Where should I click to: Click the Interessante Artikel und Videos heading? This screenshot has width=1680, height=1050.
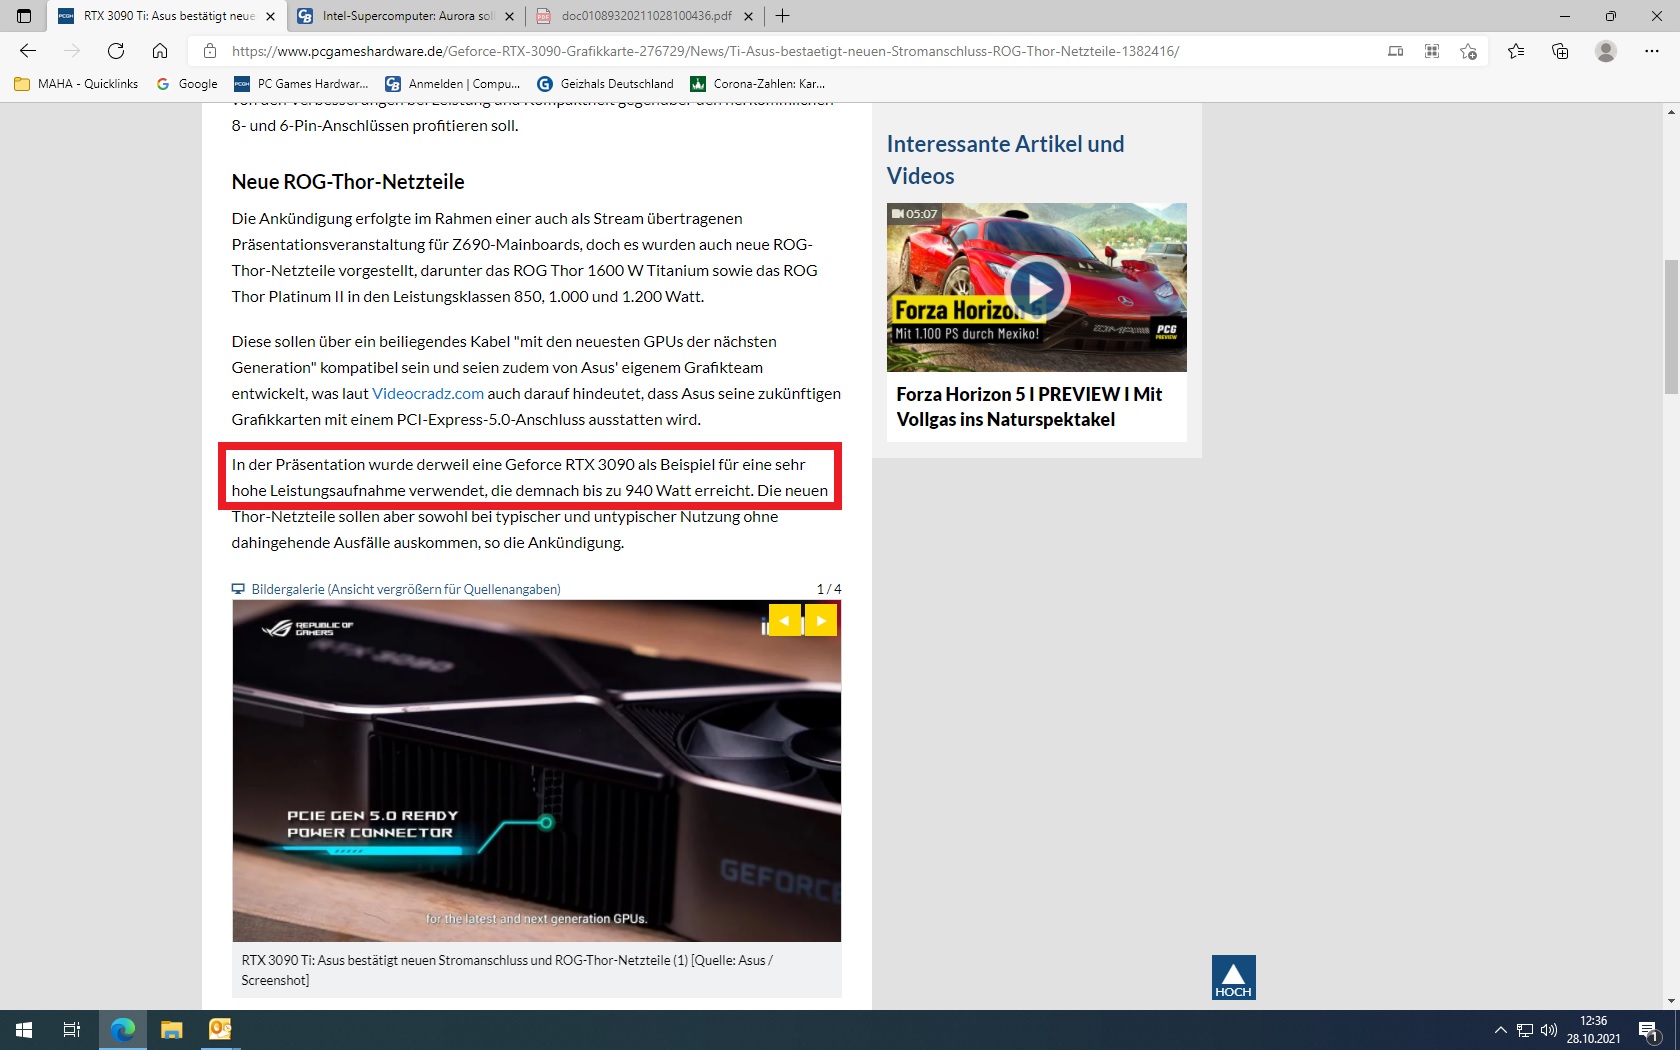click(x=1005, y=160)
